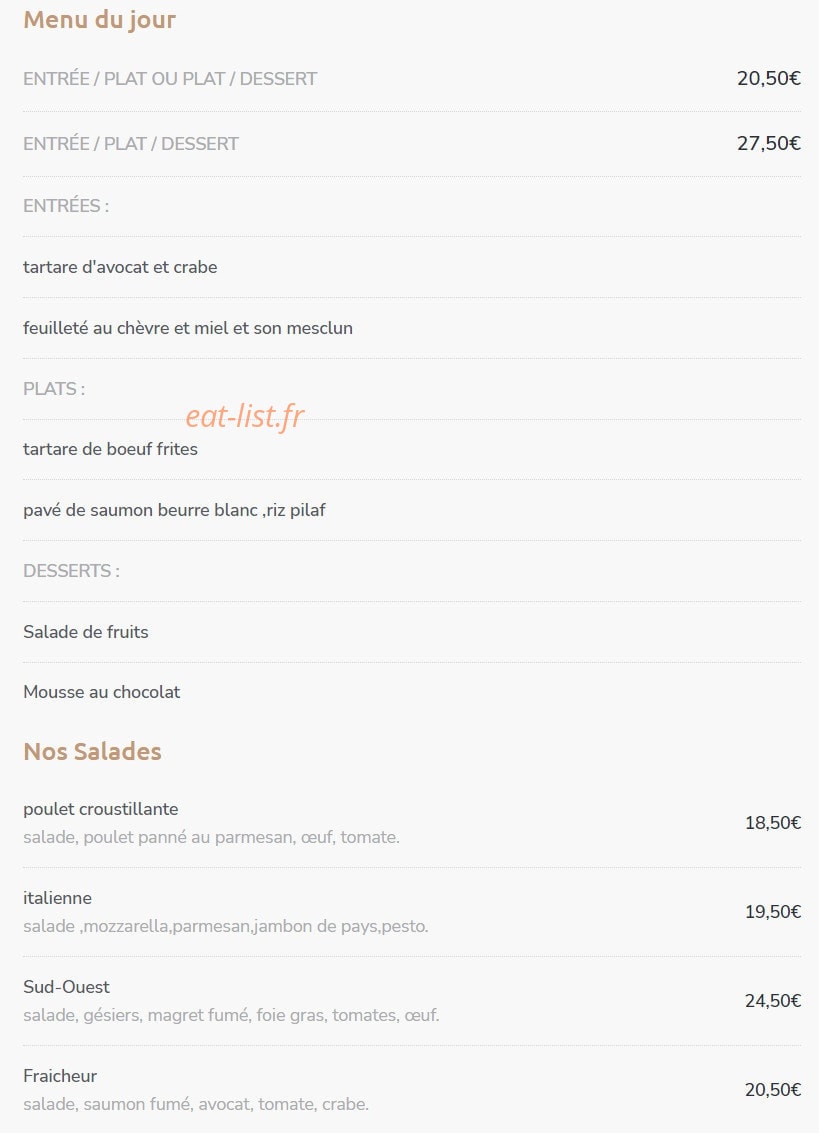The width and height of the screenshot is (819, 1133).
Task: Click the Nos Salades heading
Action: (x=93, y=751)
